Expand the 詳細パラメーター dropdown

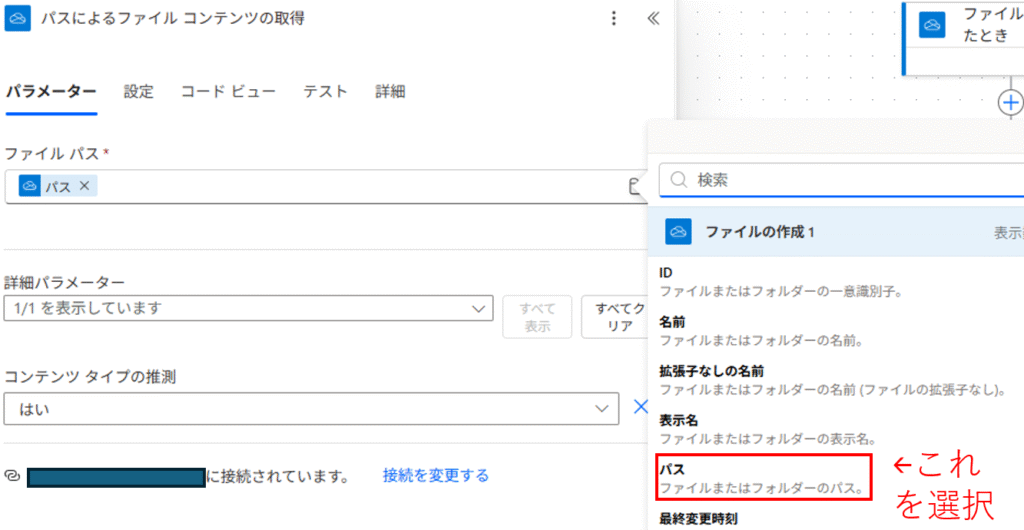248,309
